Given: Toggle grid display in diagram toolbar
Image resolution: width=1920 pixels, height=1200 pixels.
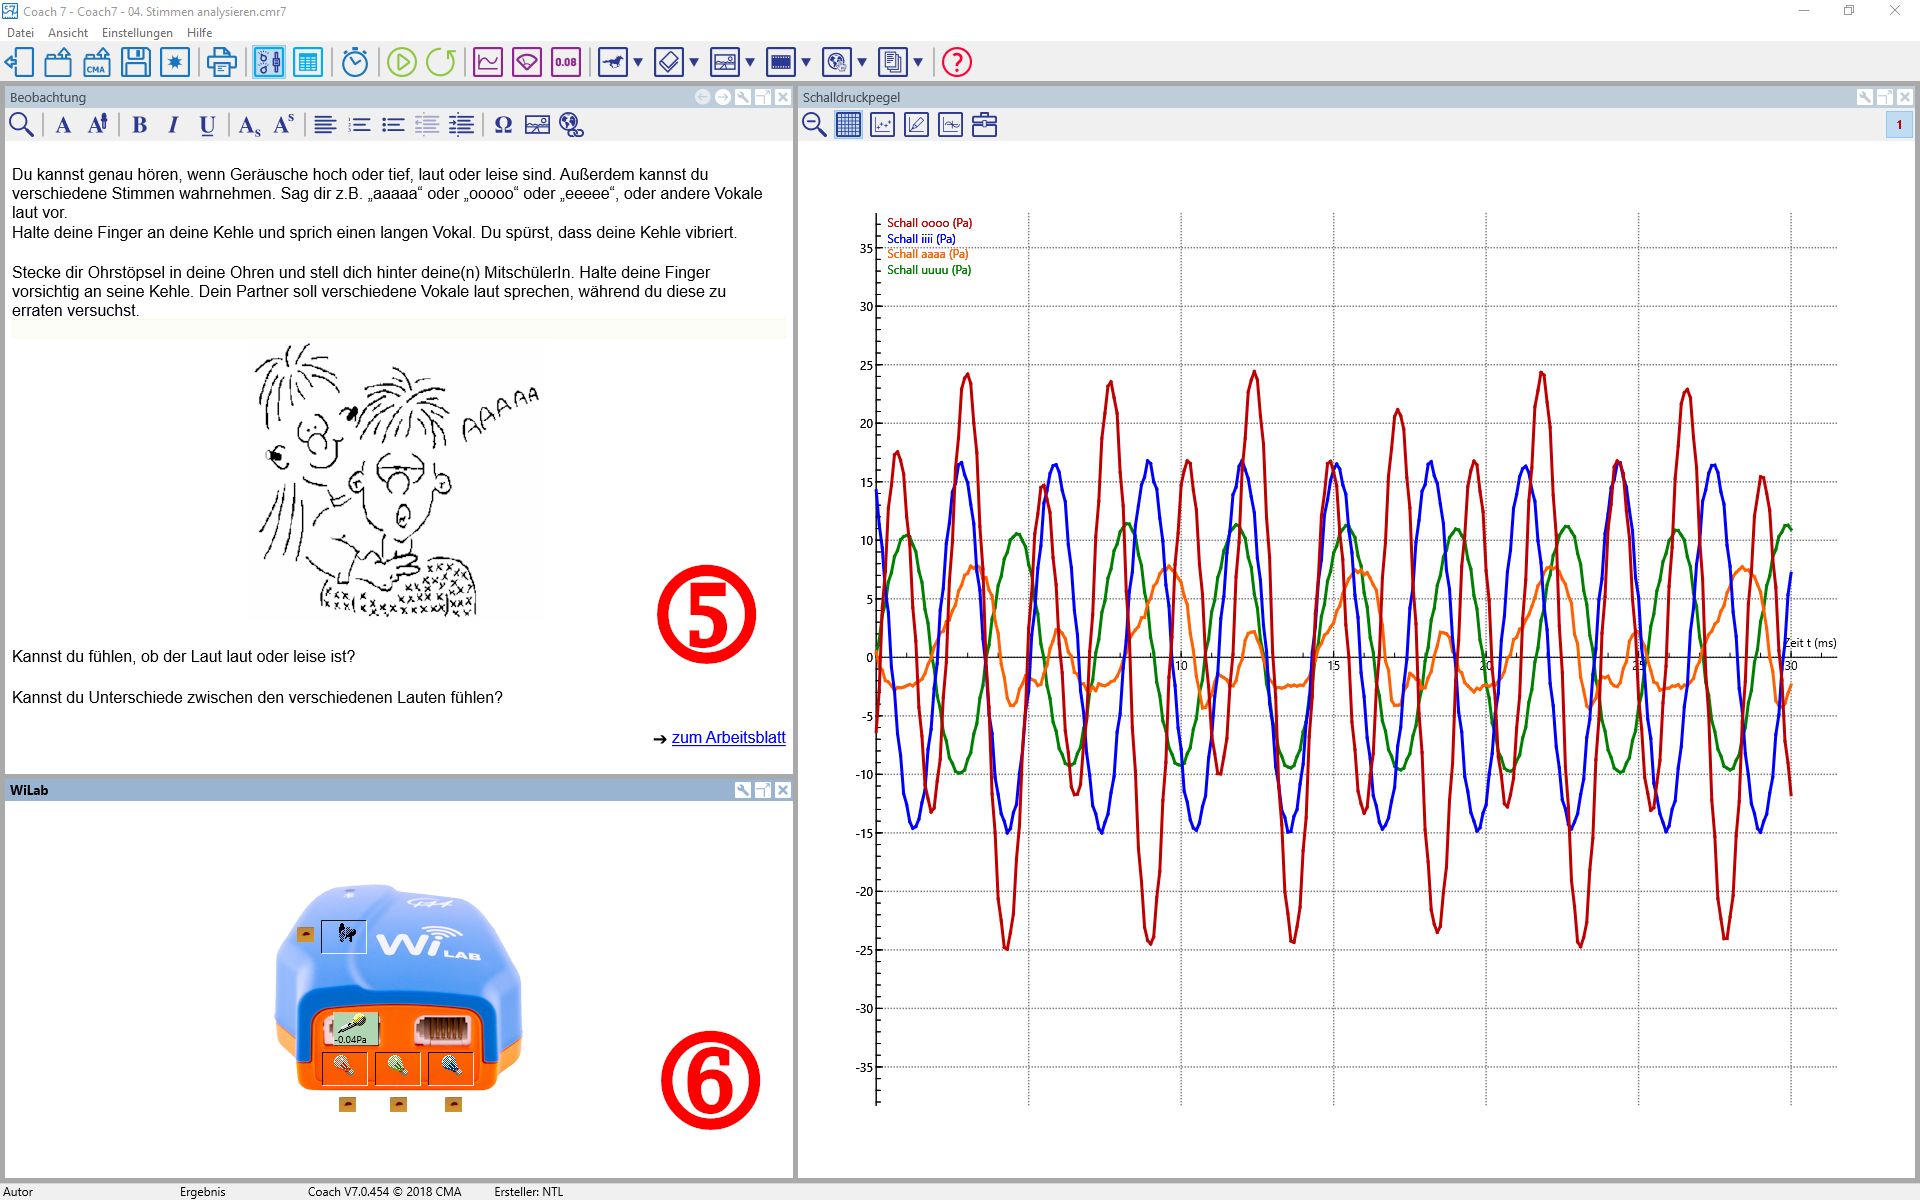Looking at the screenshot, I should tap(848, 125).
